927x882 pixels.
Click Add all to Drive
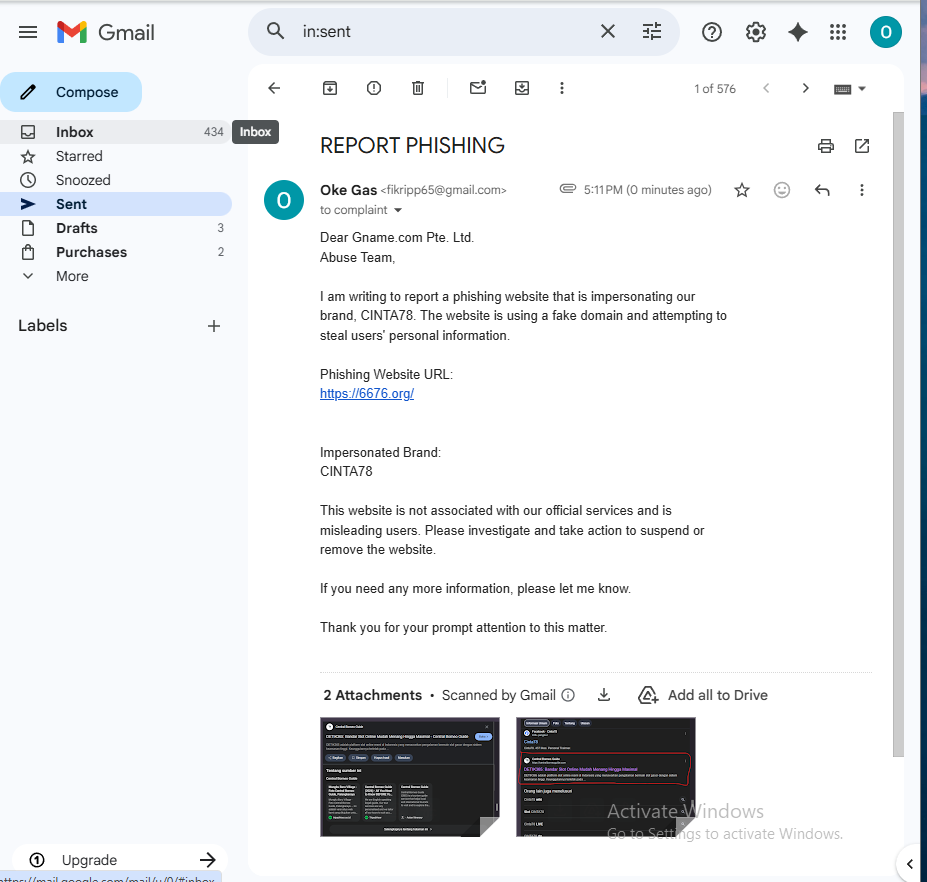[x=703, y=695]
